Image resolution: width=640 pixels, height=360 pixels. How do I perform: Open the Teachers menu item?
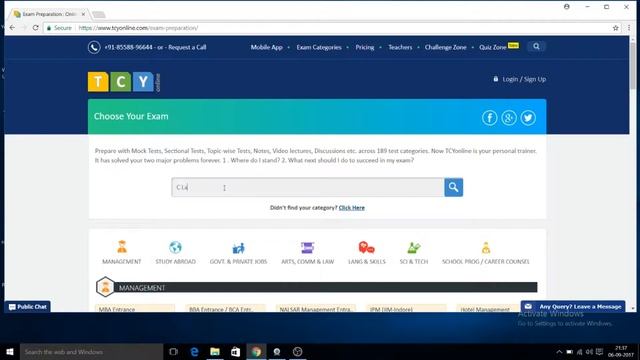point(400,47)
